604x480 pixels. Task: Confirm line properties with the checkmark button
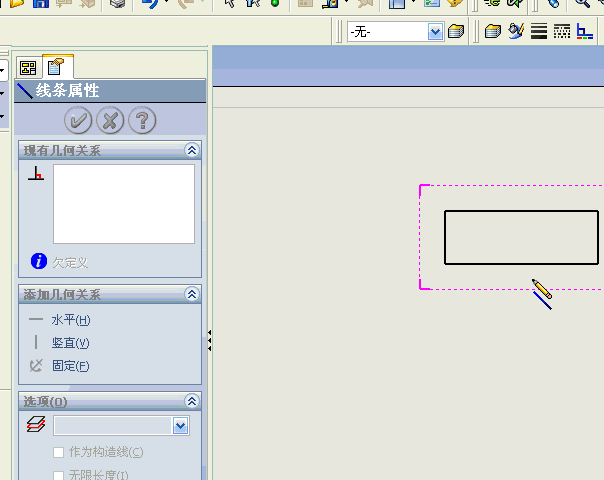(x=78, y=120)
